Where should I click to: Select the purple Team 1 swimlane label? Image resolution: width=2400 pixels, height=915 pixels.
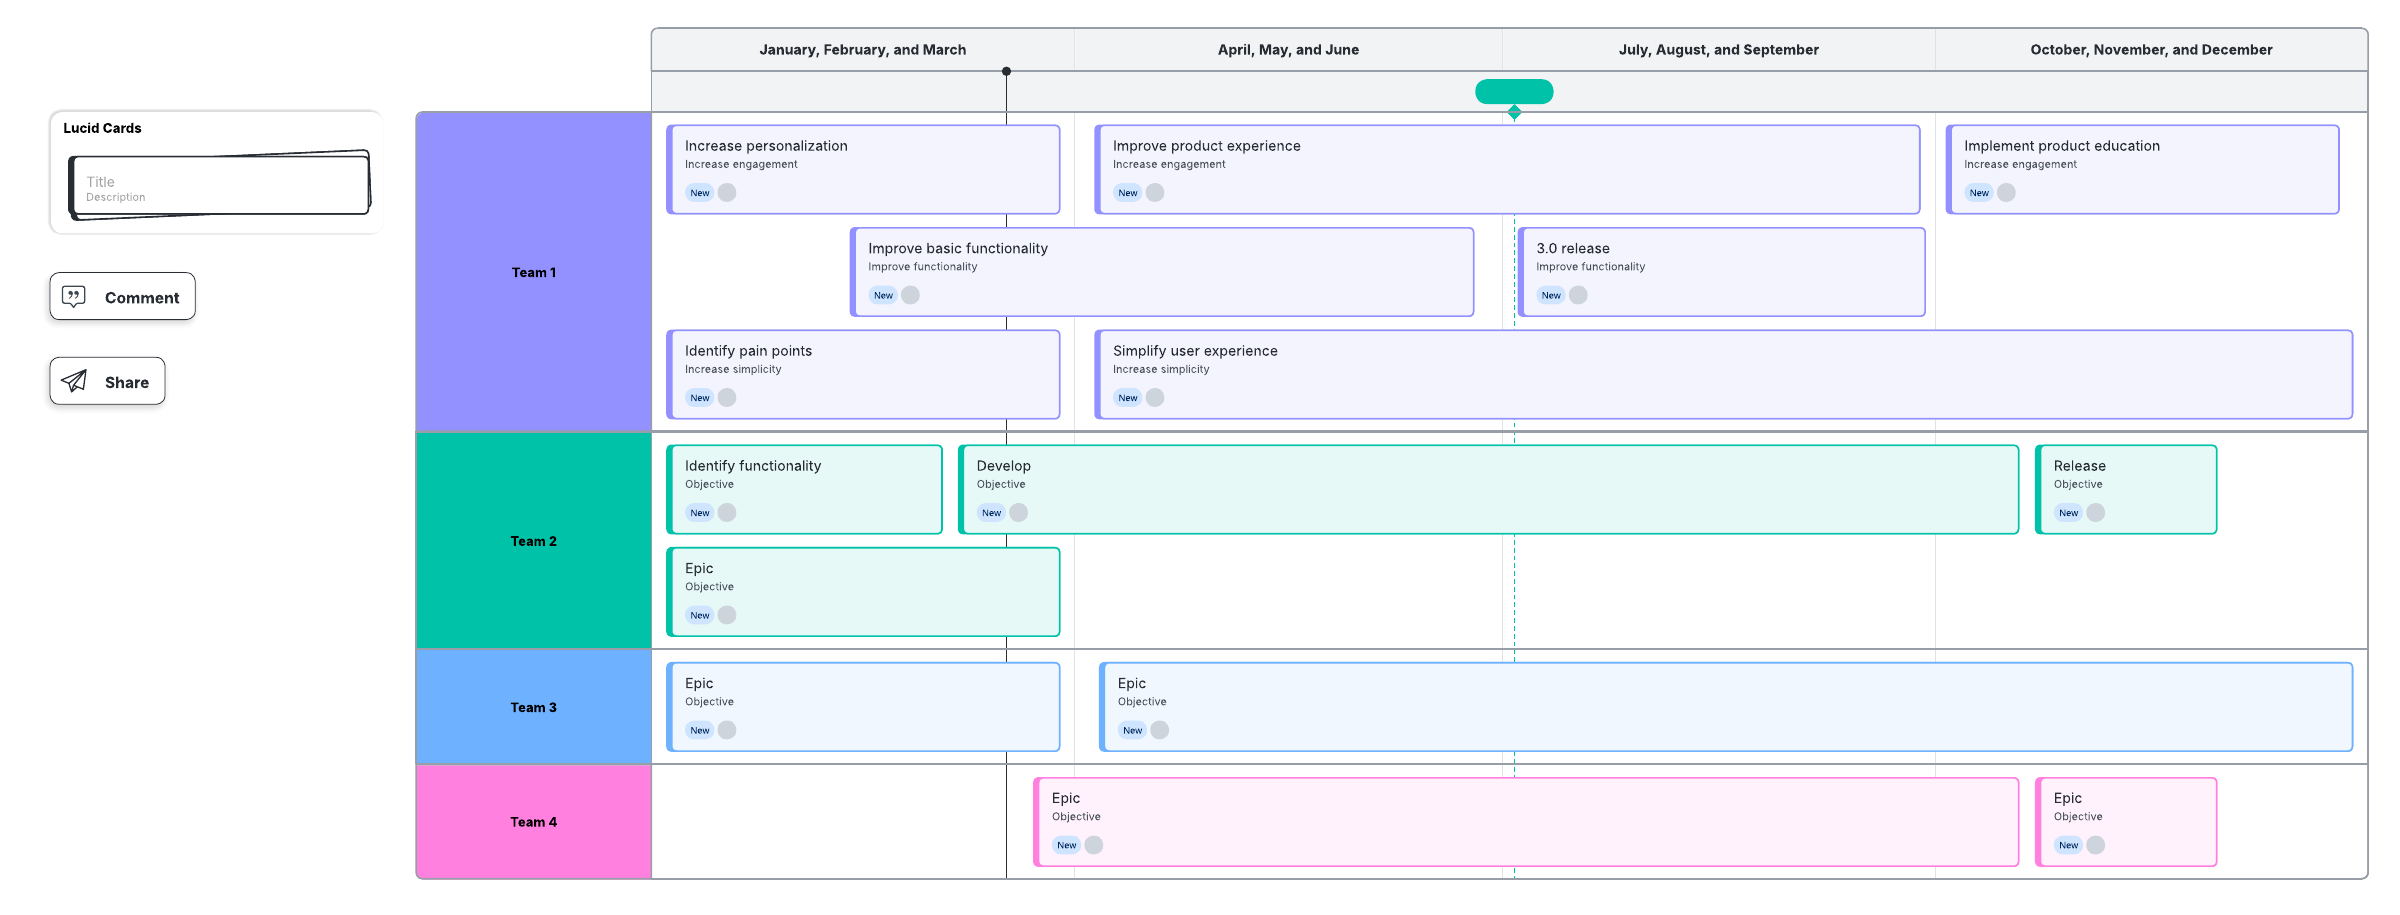533,272
